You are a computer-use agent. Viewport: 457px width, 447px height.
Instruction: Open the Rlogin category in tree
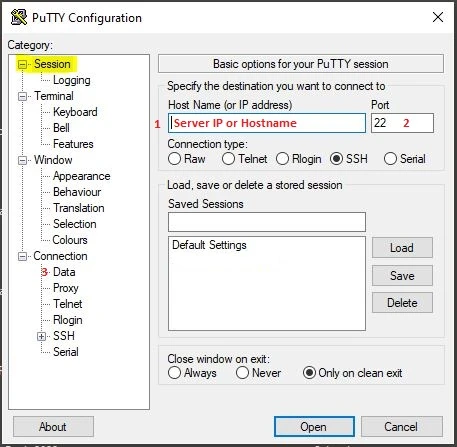[x=68, y=320]
